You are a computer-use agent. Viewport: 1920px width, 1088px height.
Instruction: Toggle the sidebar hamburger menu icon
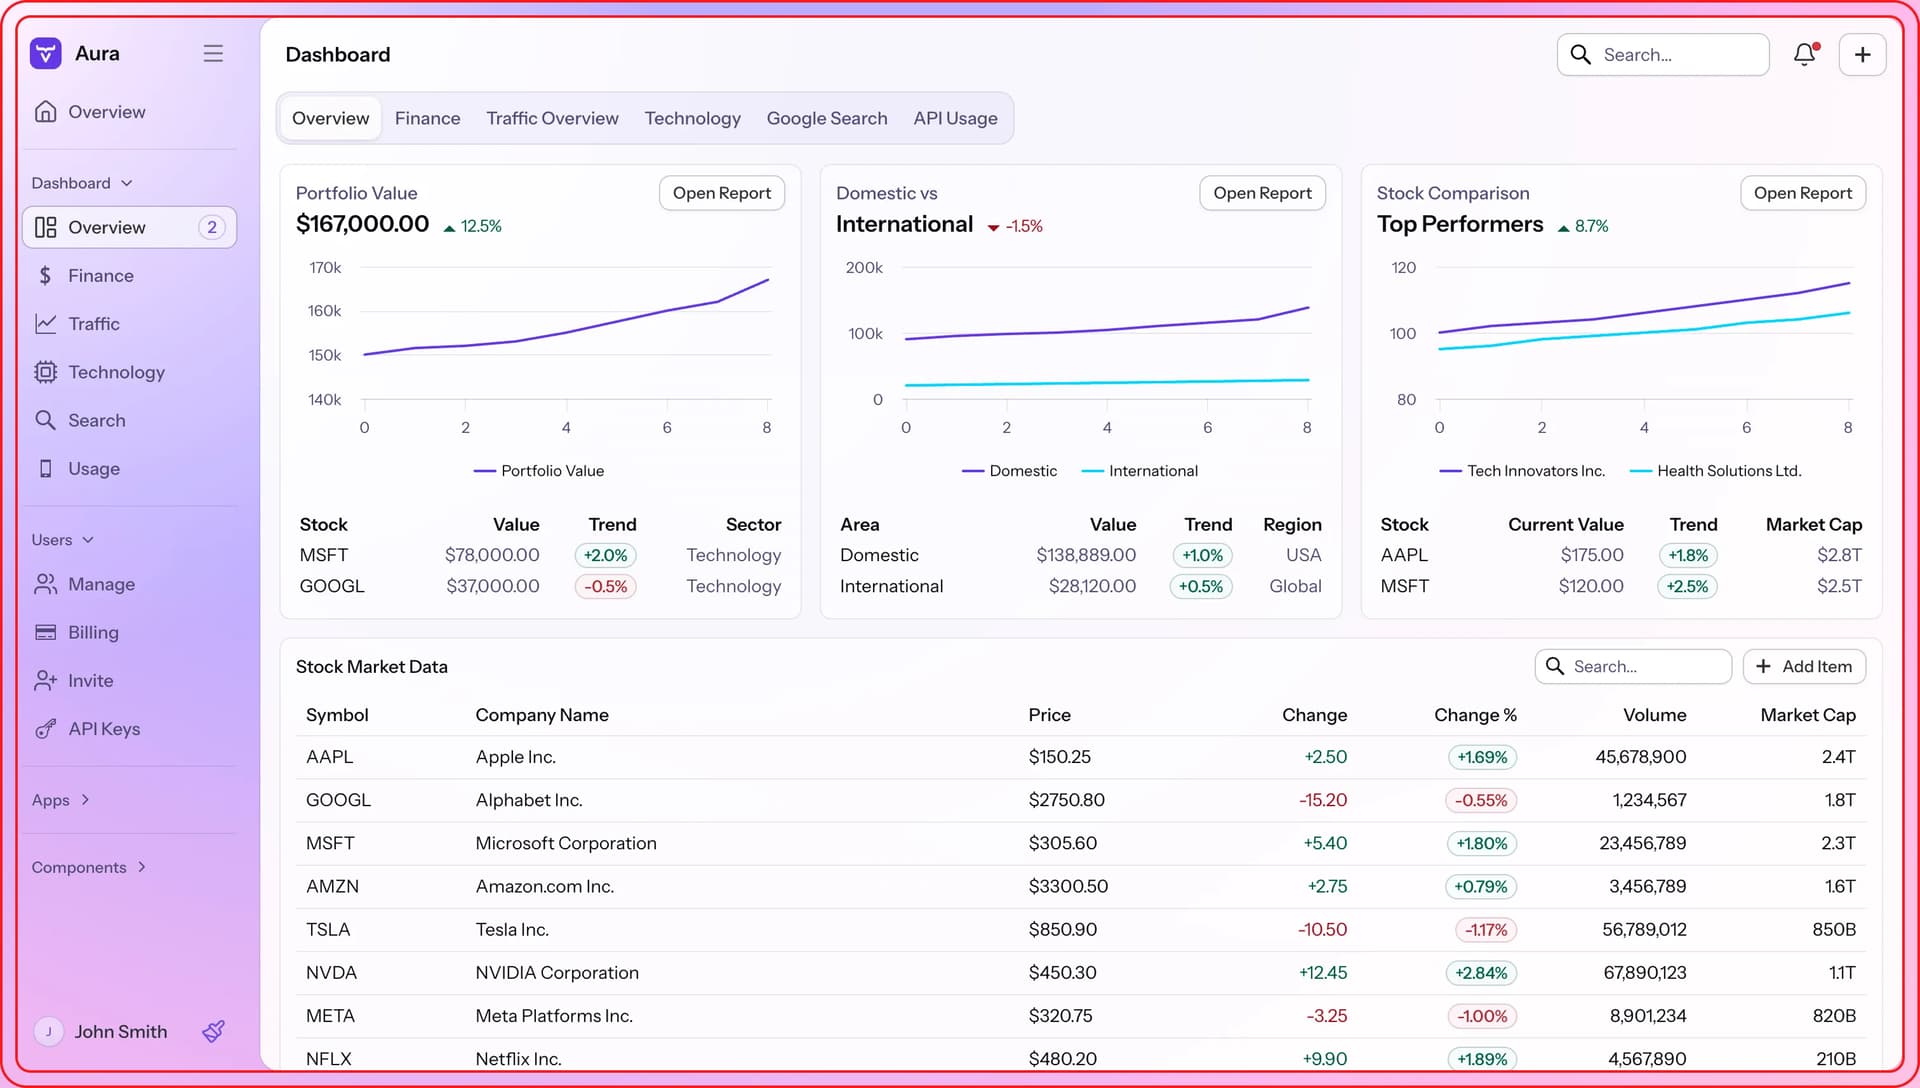213,54
